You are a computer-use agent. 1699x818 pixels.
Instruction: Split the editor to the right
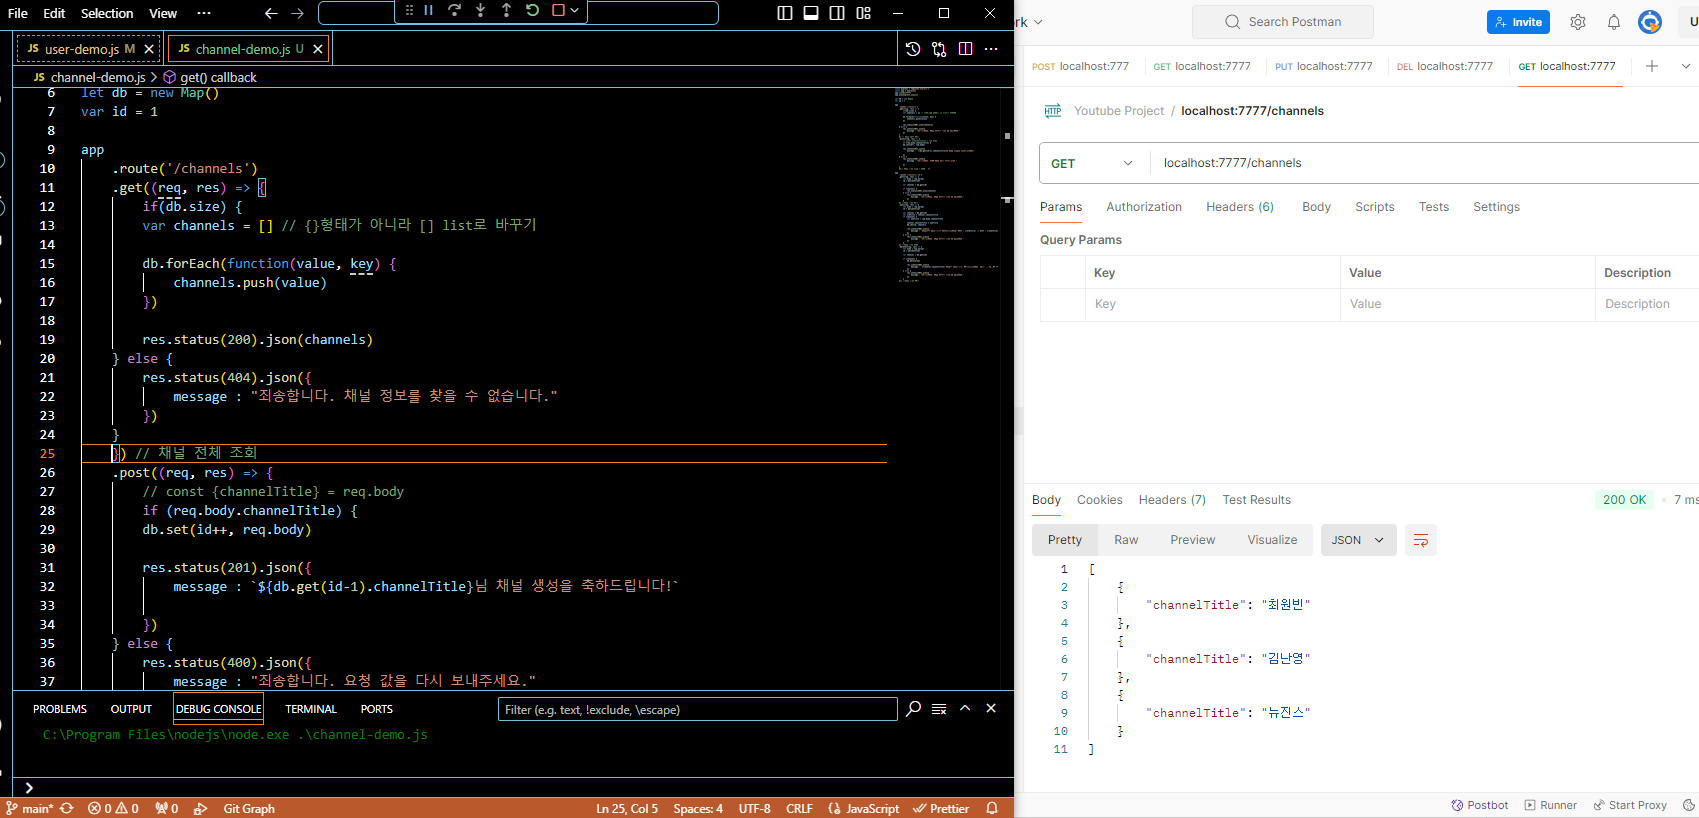coord(965,48)
